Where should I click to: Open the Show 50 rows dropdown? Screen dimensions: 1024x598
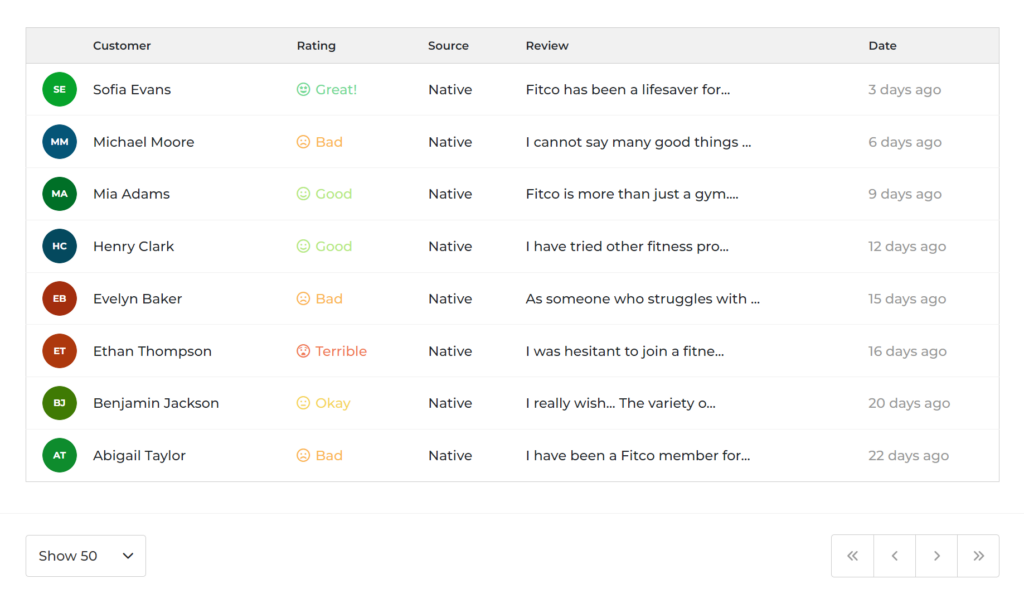86,556
